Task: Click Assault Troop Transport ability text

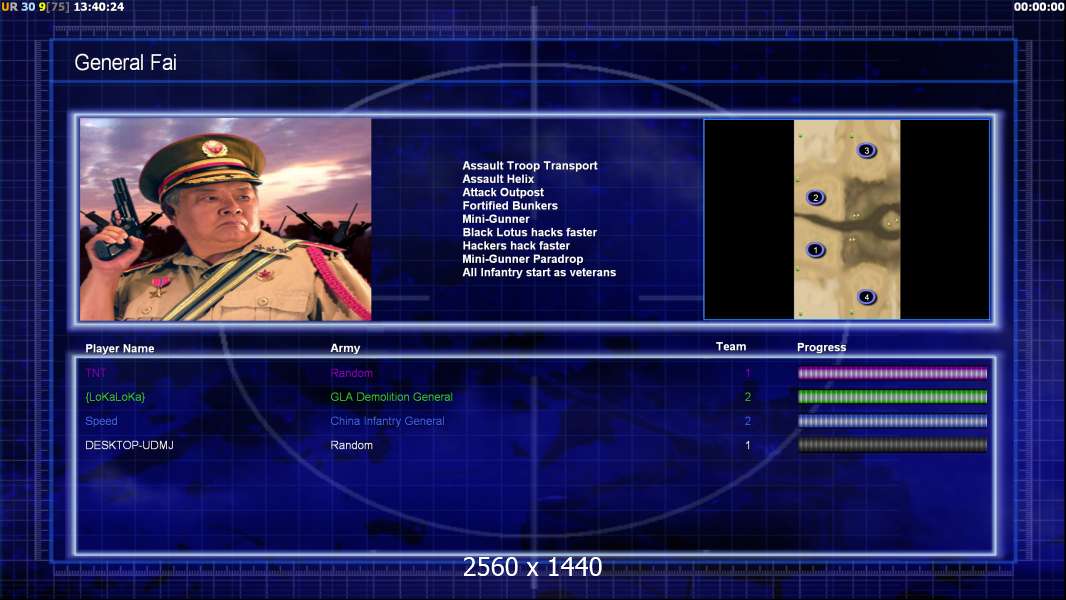Action: pos(530,166)
